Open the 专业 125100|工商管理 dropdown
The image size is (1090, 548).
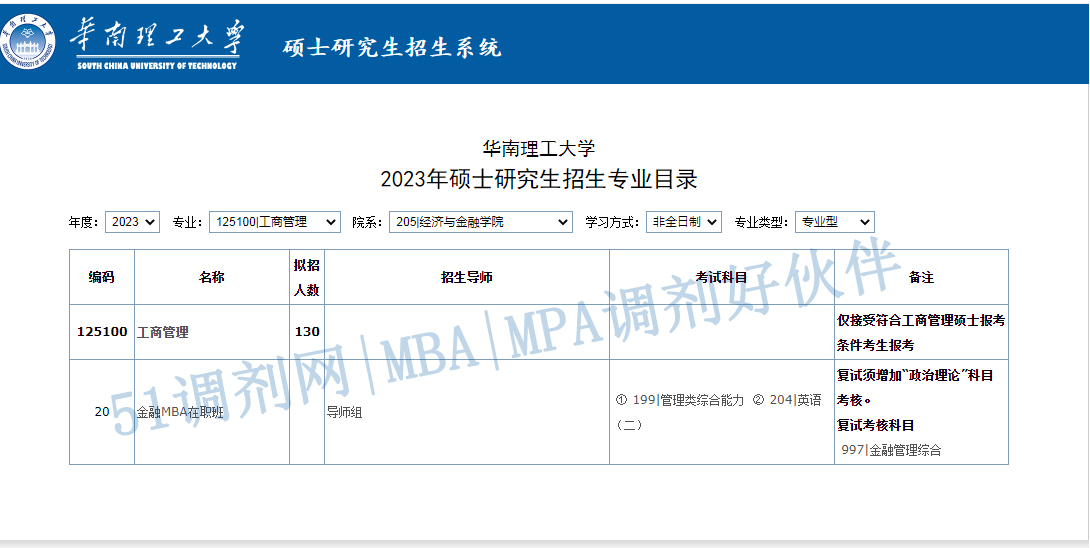[275, 222]
